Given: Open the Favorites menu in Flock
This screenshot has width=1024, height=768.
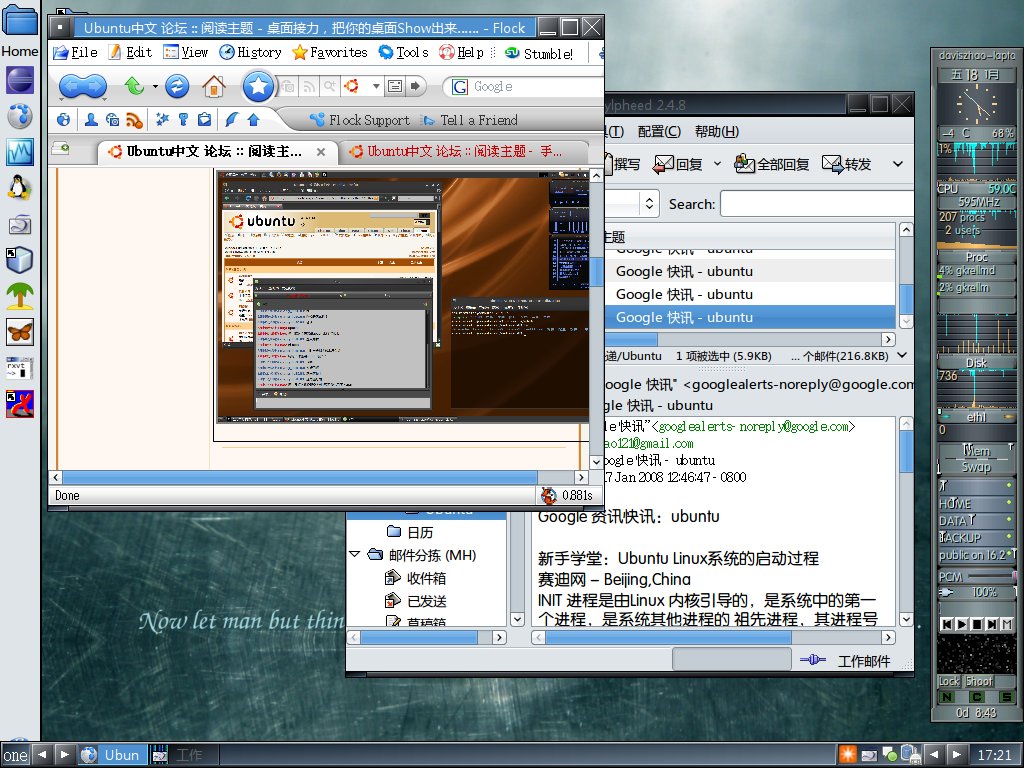Looking at the screenshot, I should pos(330,53).
